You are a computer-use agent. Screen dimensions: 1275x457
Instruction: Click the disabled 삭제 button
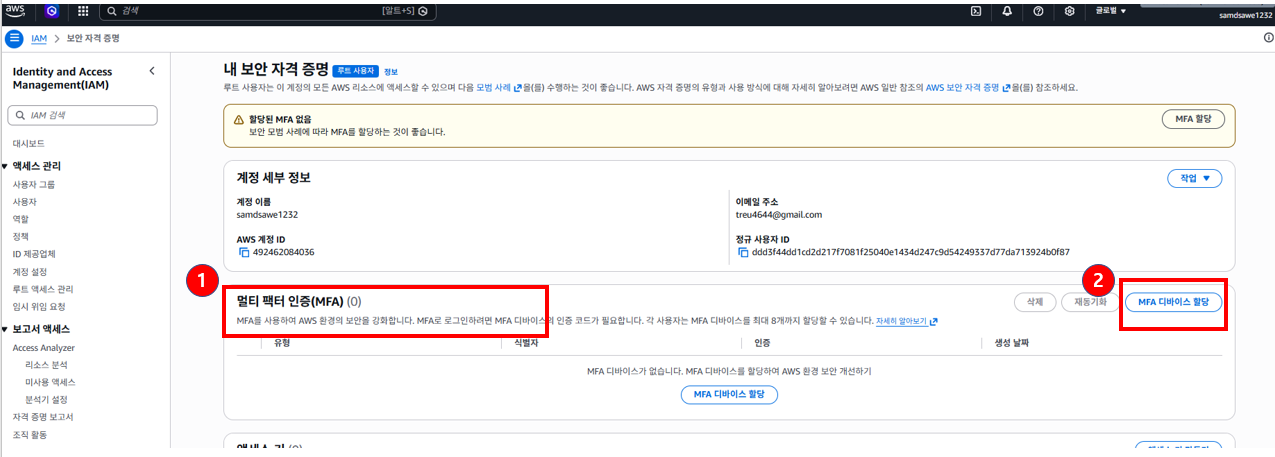point(1035,301)
